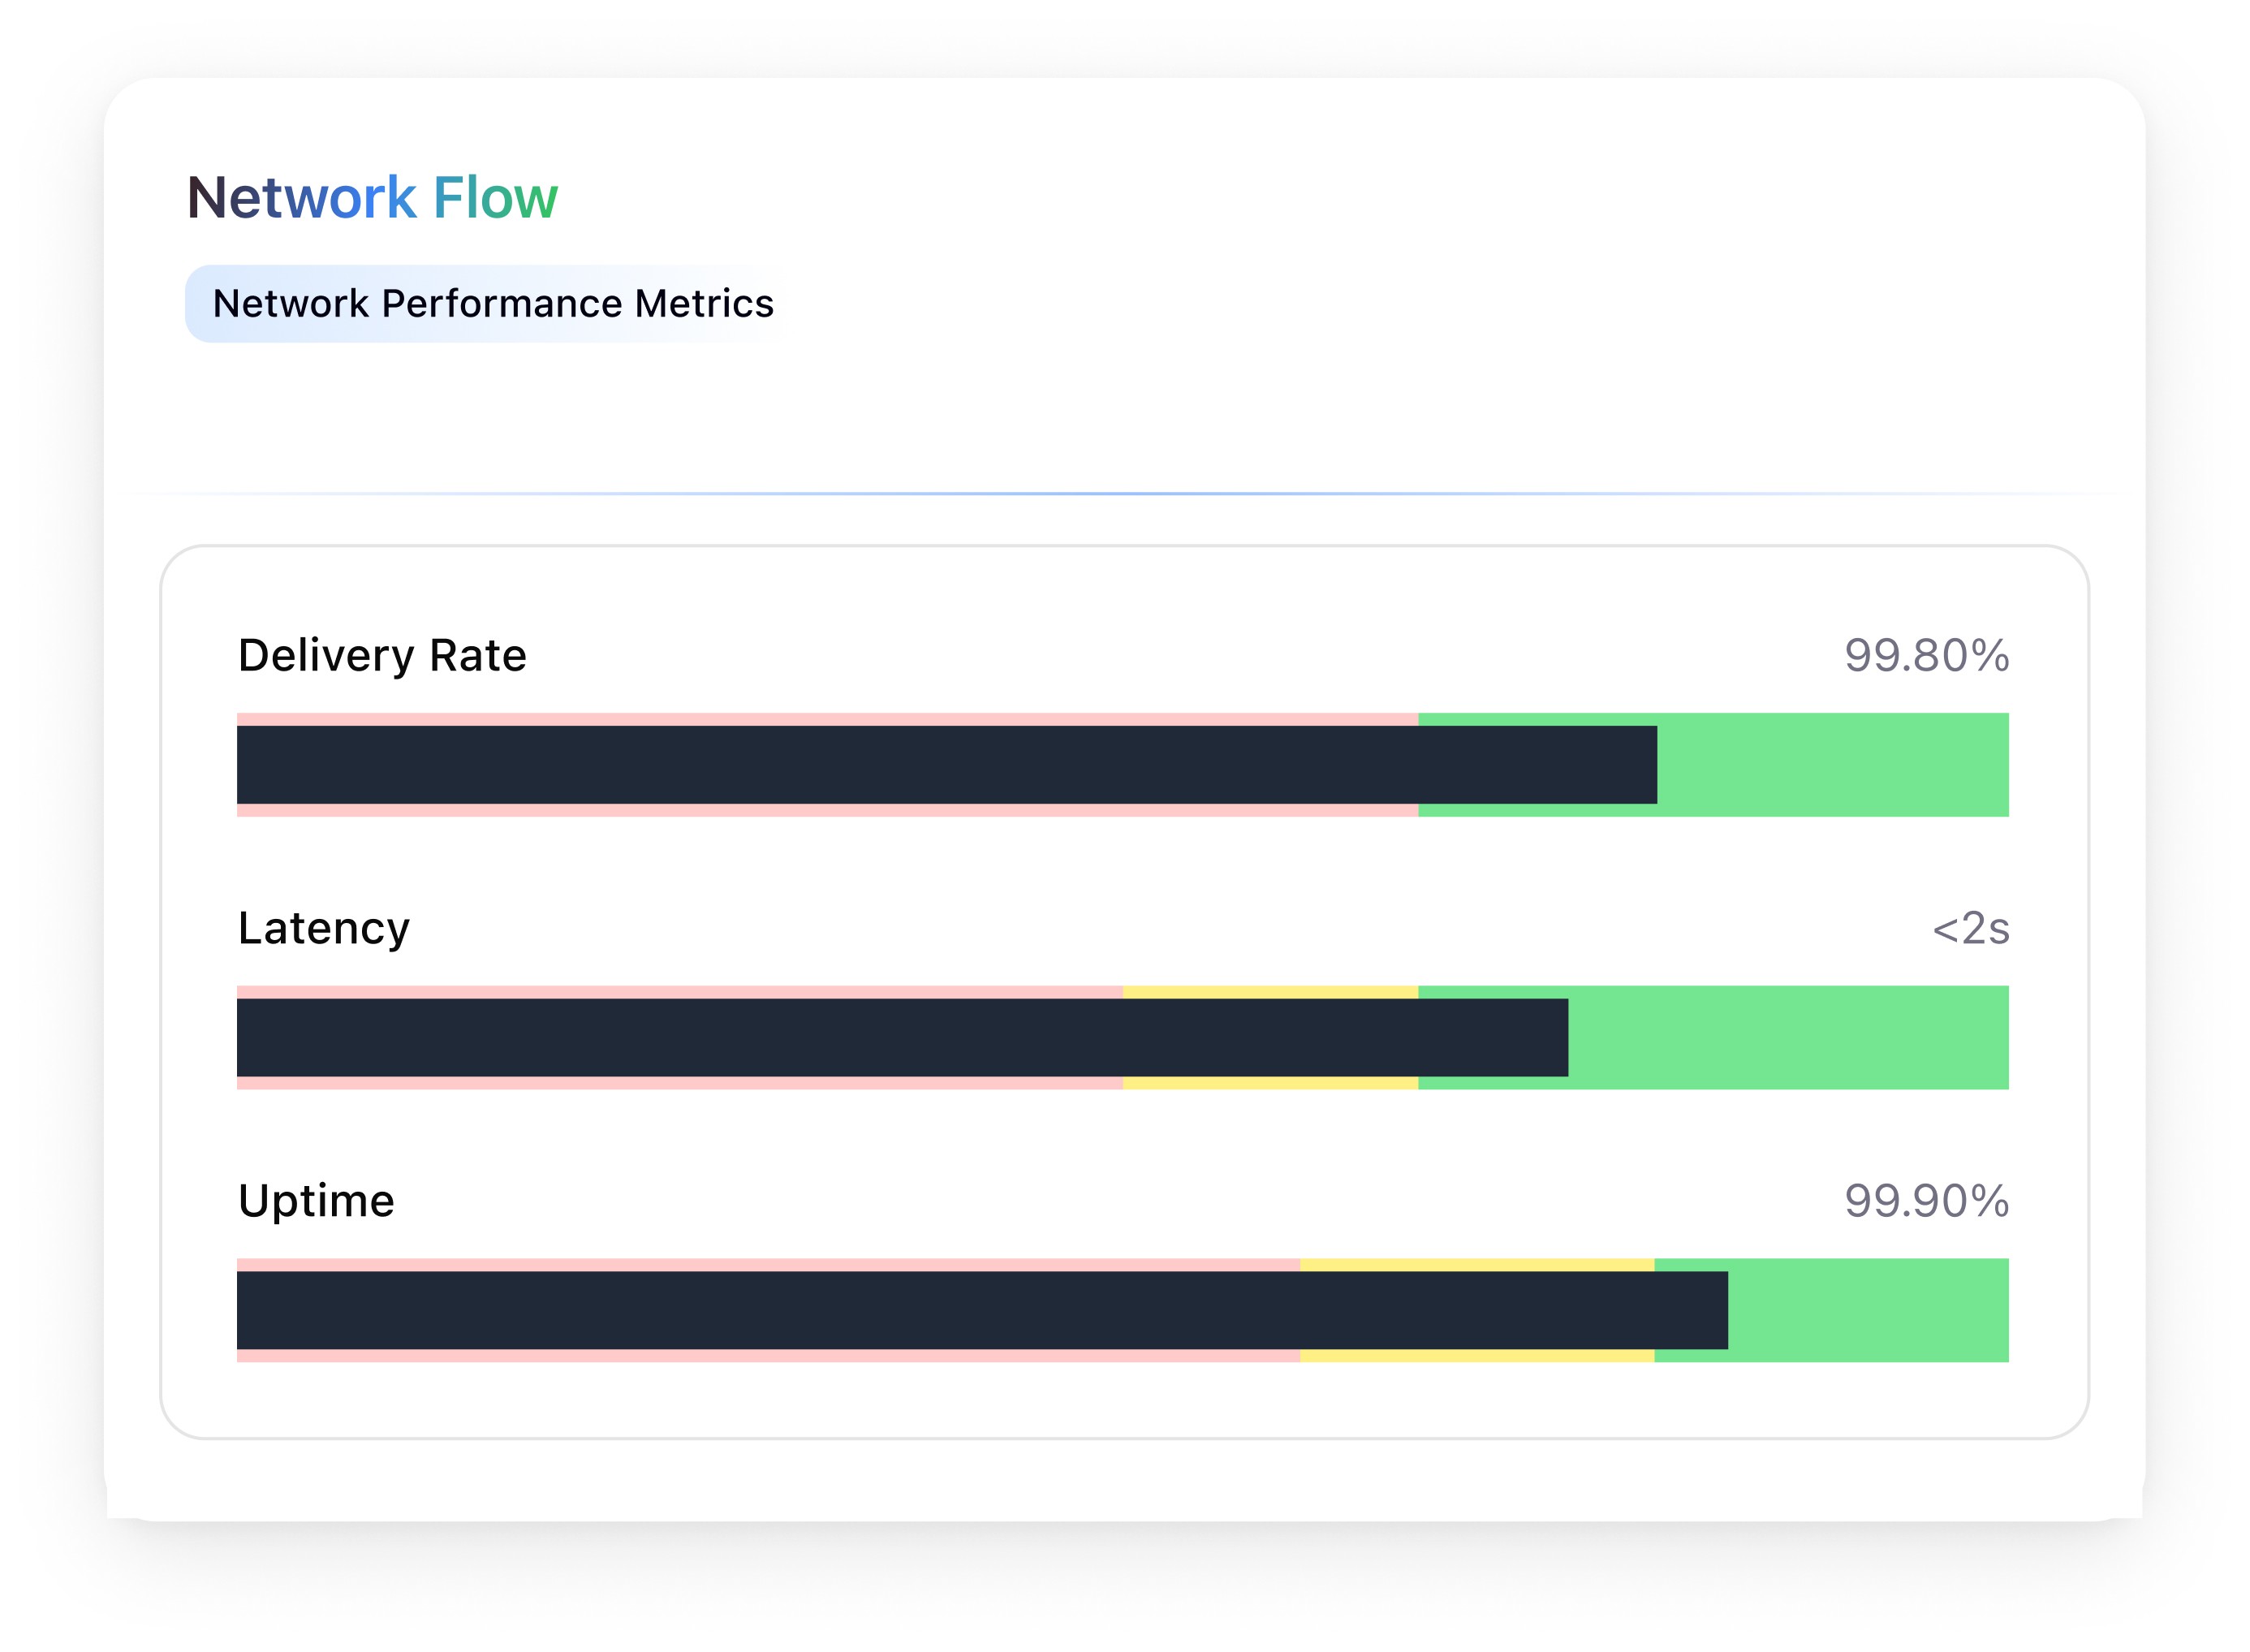Click green zone of Delivery Rate bar

(x=1832, y=765)
